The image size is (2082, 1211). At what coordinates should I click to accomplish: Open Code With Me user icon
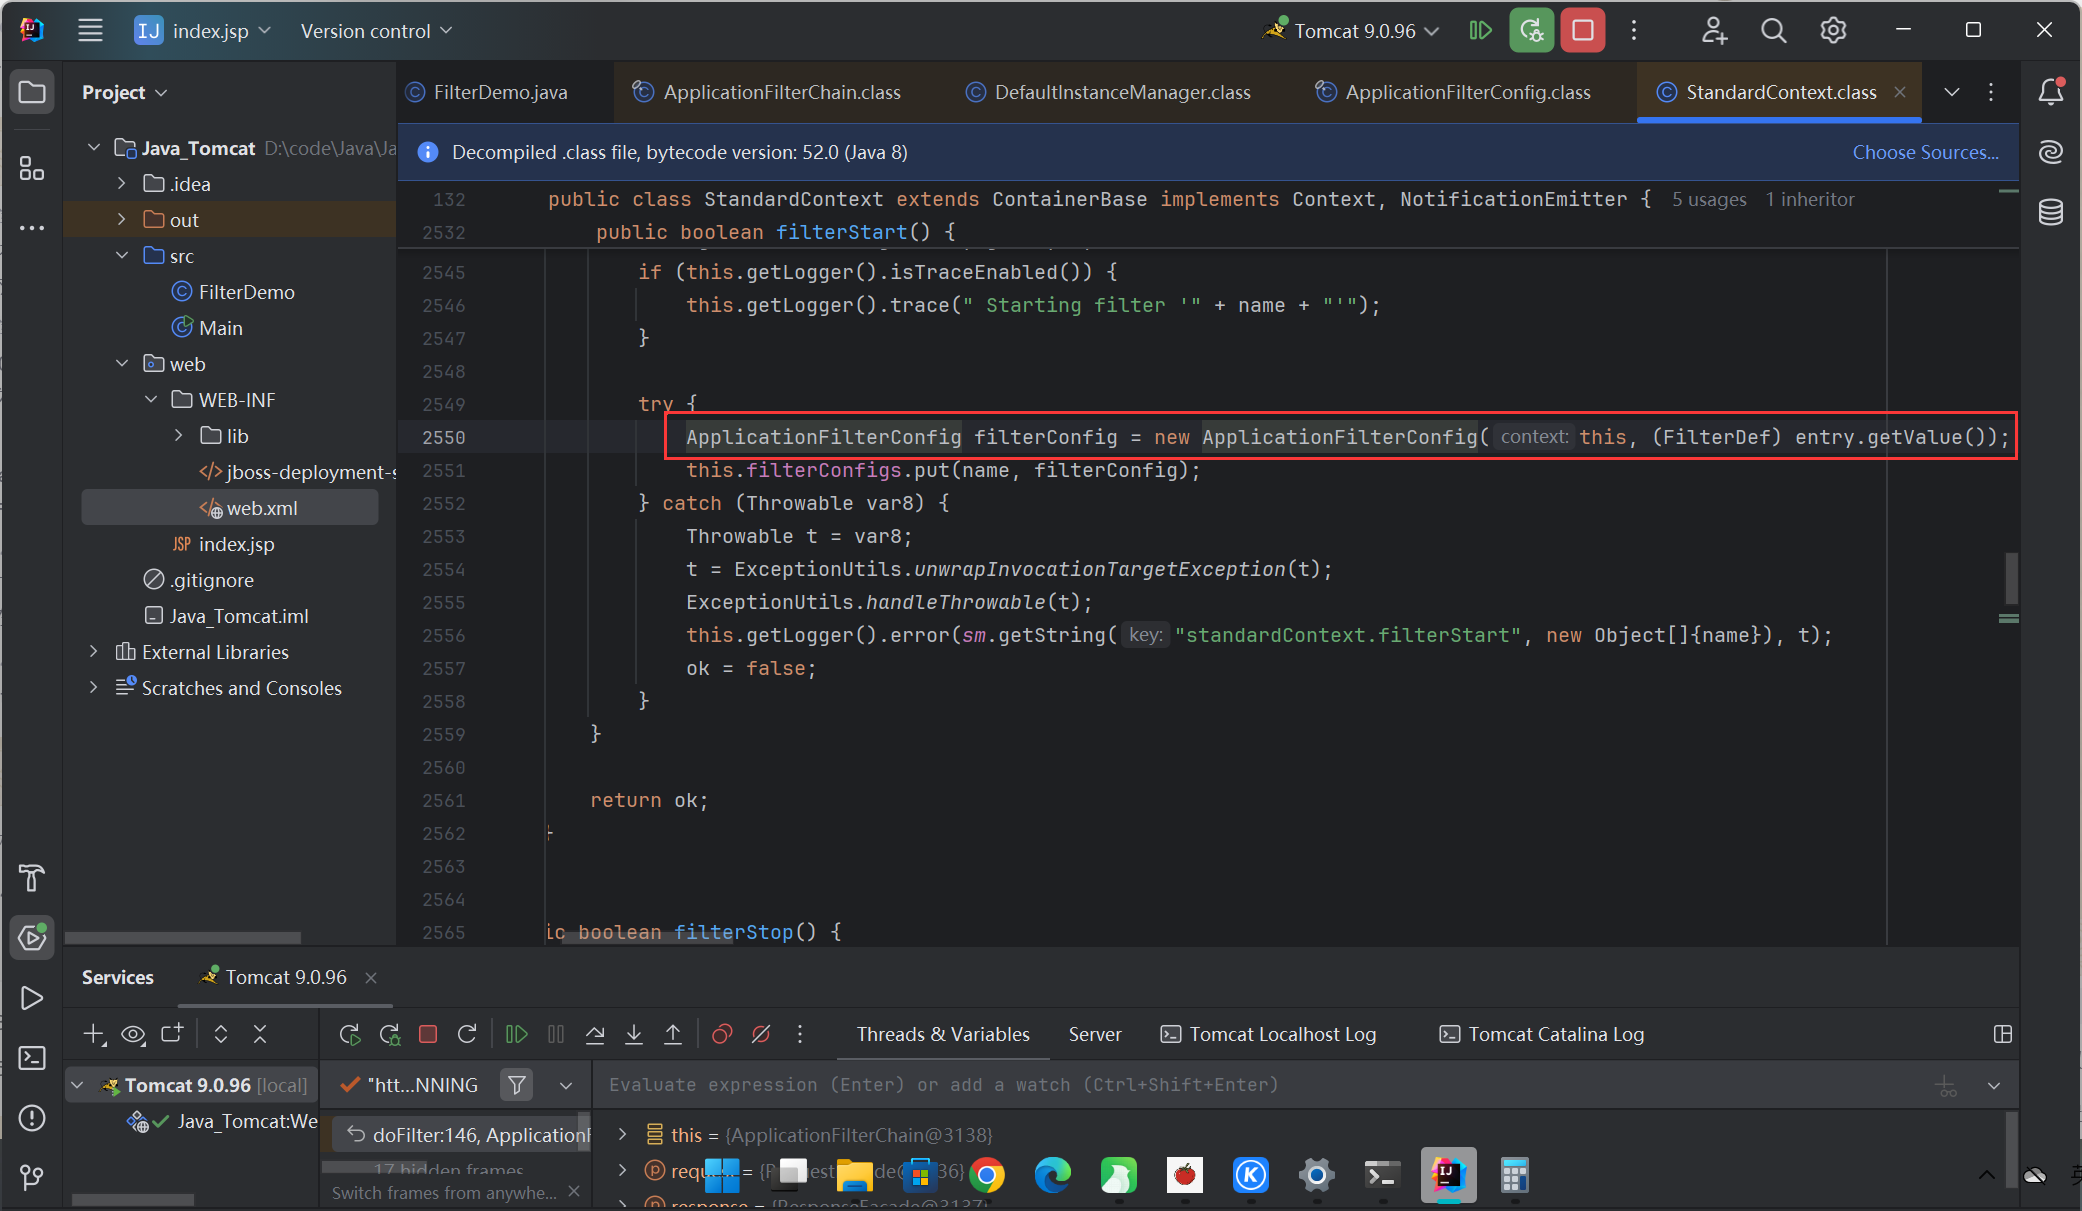1714,31
